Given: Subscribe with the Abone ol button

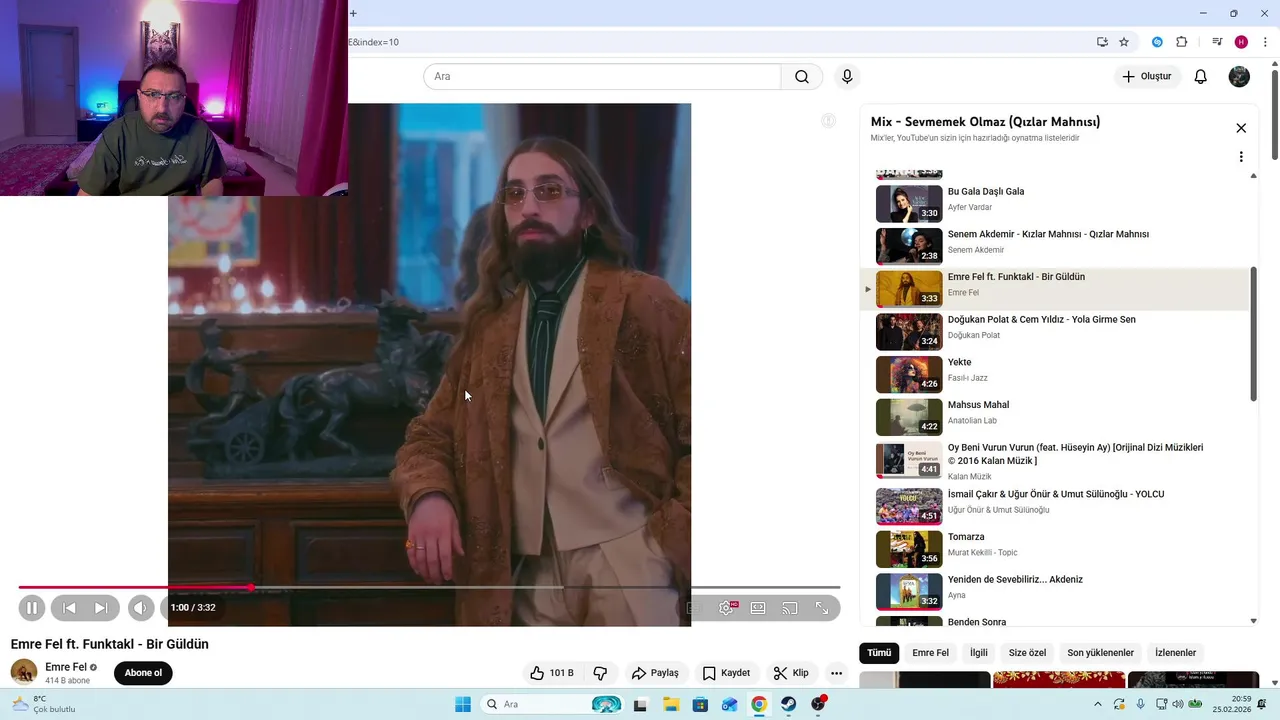Looking at the screenshot, I should [x=143, y=673].
